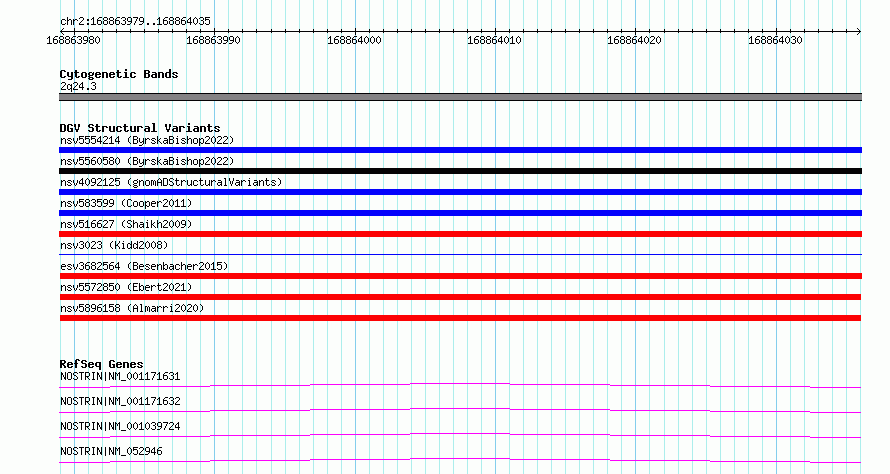890x474 pixels.
Task: Click ruler position 168863980
Action: click(73, 40)
